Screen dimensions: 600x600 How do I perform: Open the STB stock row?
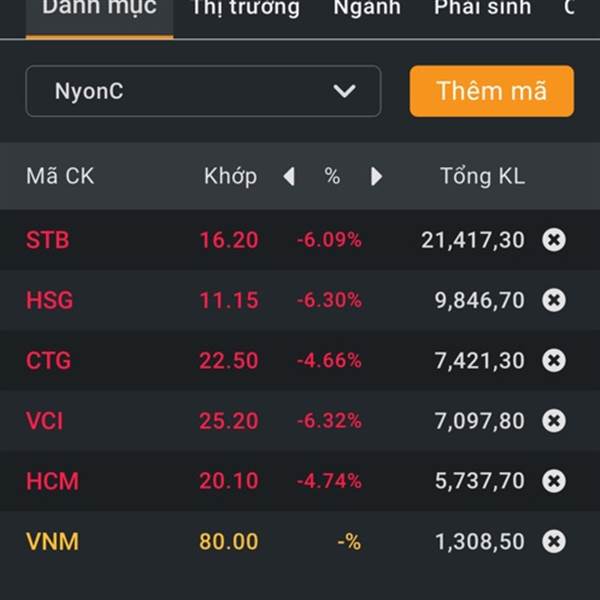[x=300, y=240]
